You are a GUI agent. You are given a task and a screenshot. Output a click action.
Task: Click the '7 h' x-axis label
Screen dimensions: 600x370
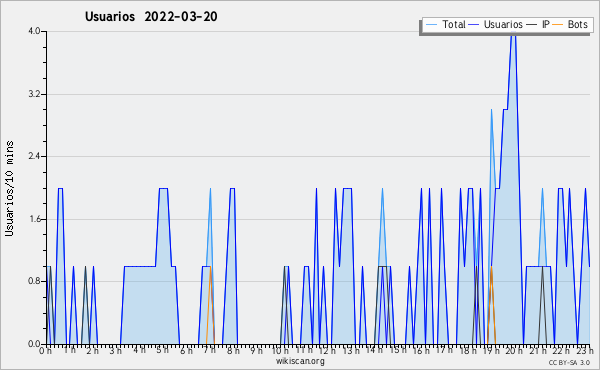point(210,350)
